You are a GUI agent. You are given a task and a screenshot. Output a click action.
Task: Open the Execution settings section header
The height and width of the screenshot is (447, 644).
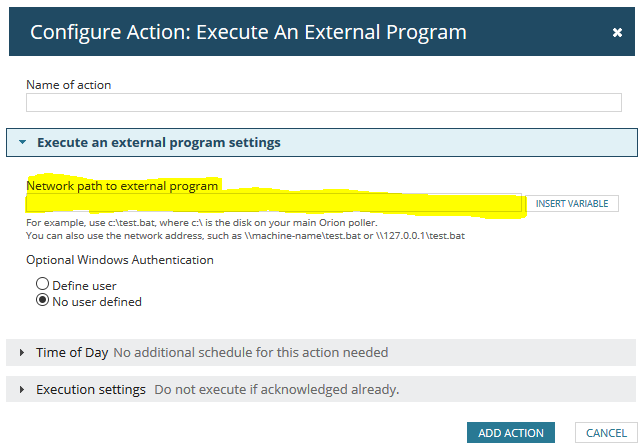tap(90, 389)
